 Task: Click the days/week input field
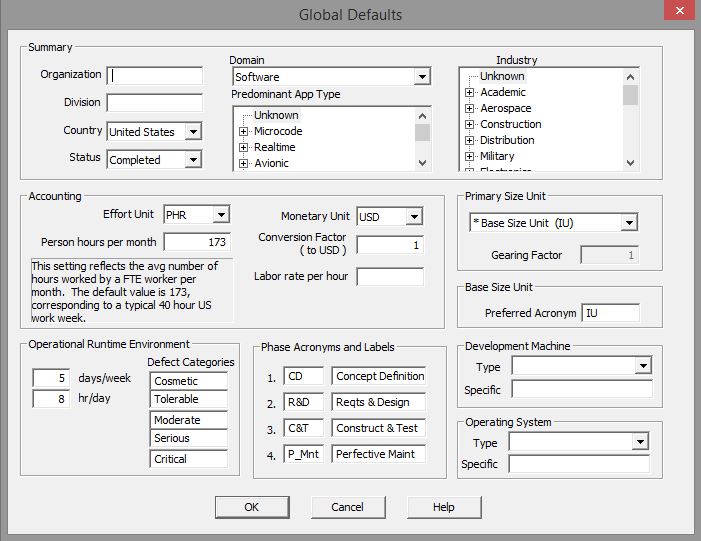pos(51,378)
